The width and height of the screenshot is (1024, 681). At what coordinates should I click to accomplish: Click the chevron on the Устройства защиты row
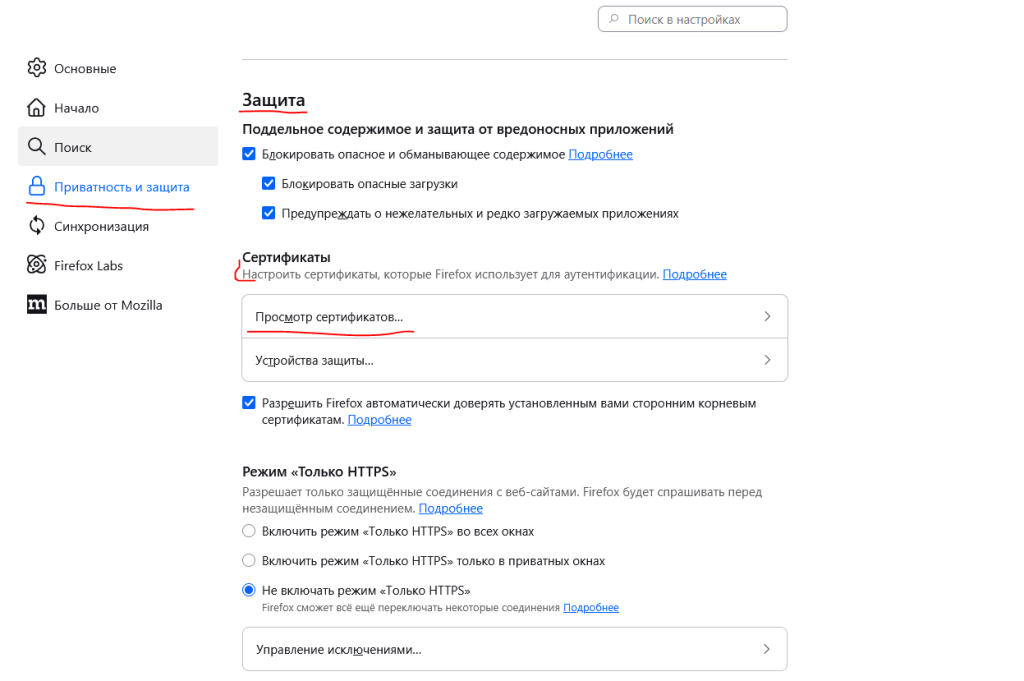click(x=767, y=360)
